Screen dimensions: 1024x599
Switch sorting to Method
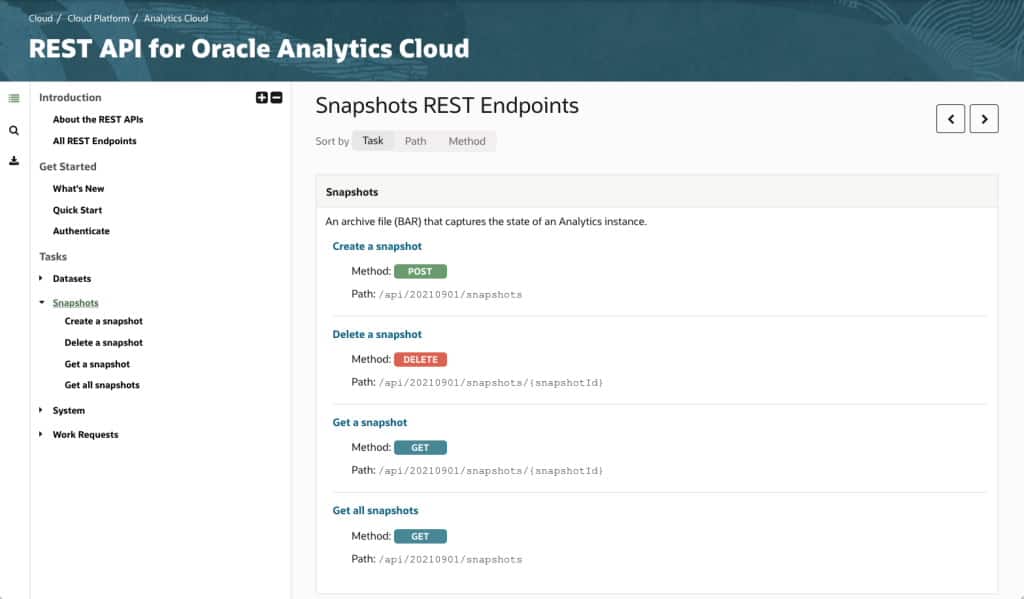[x=467, y=141]
